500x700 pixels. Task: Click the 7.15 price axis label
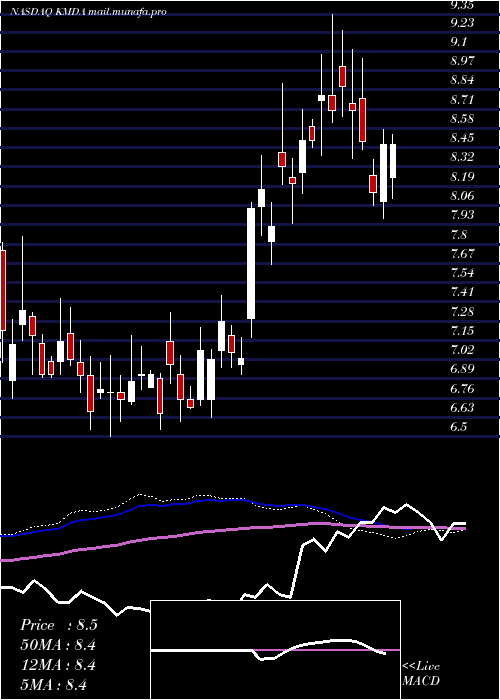click(x=462, y=330)
